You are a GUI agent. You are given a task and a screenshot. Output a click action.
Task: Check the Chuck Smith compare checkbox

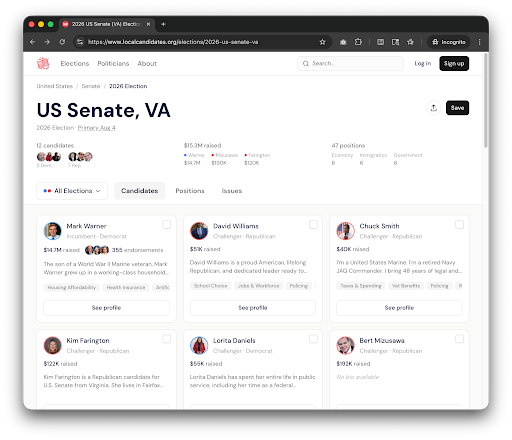pos(459,225)
